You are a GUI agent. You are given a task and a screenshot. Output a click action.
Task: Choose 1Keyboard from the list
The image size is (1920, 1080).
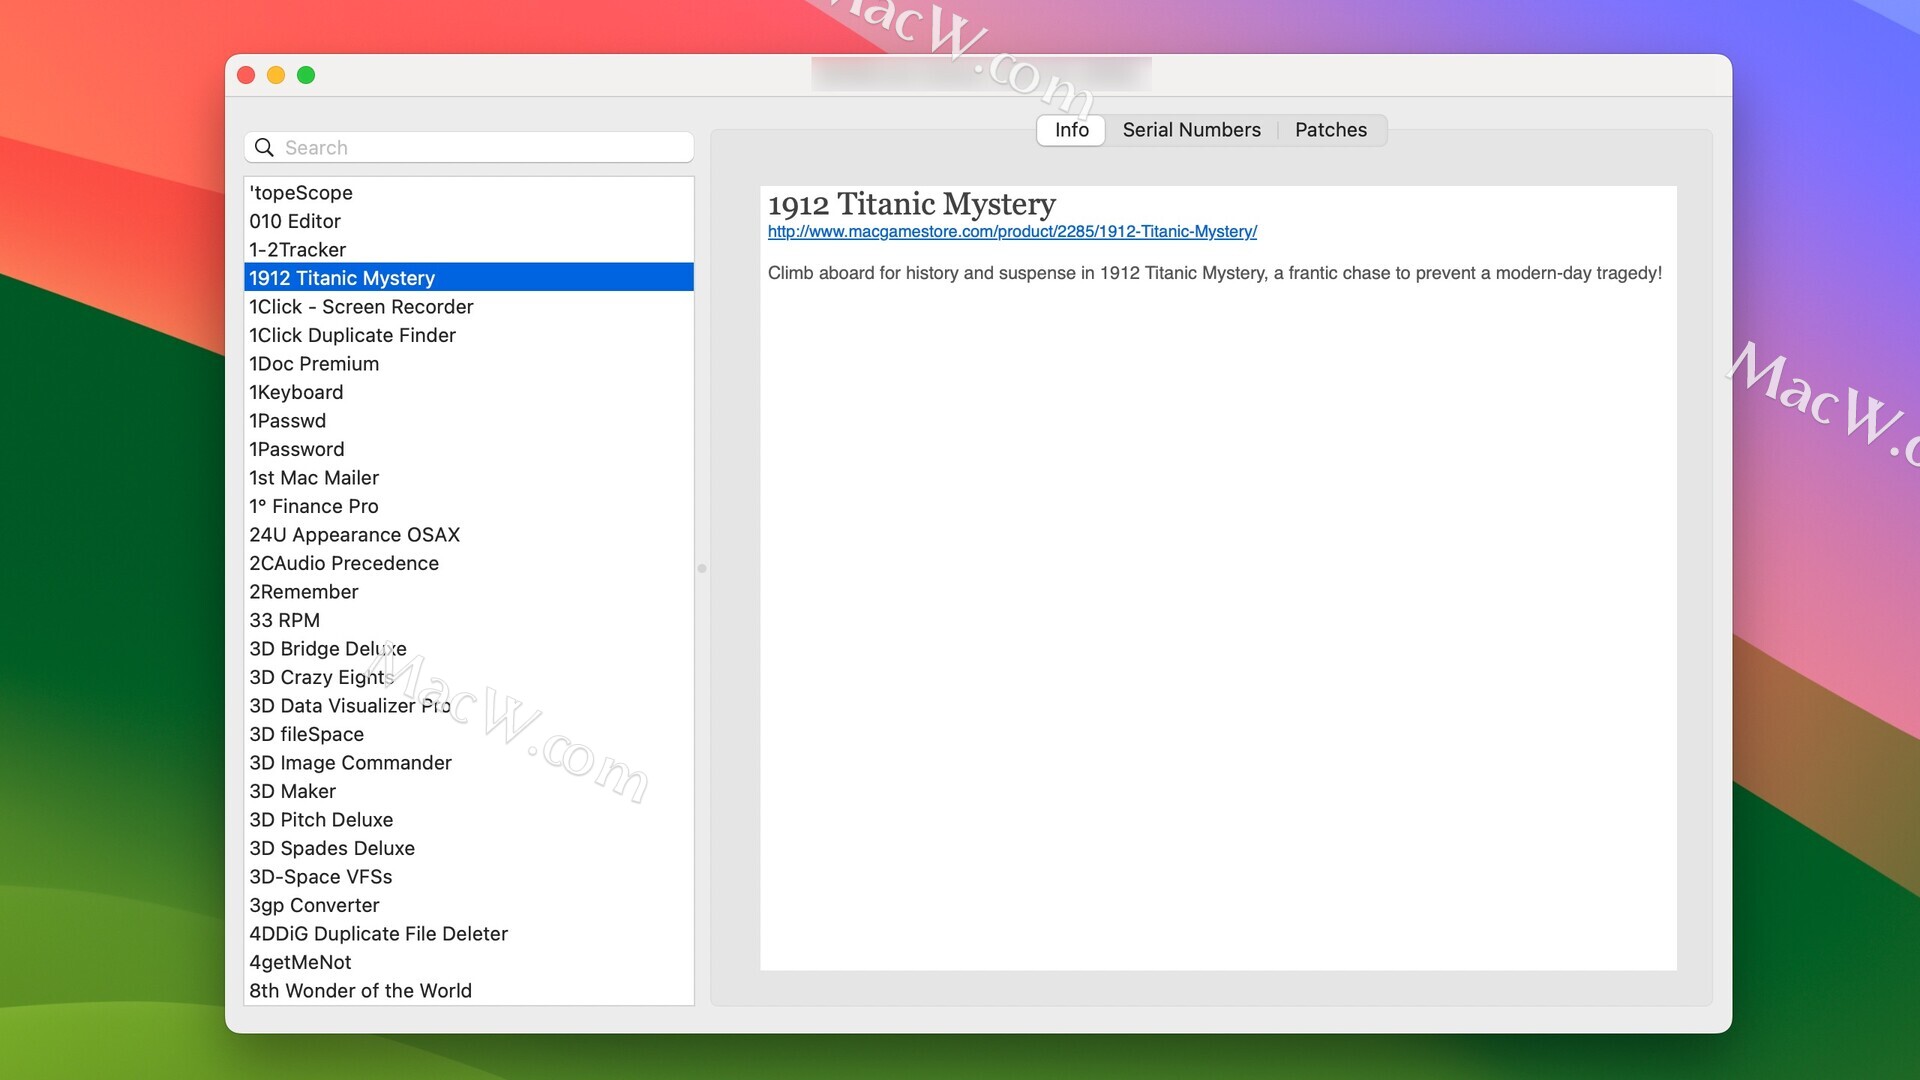tap(469, 392)
